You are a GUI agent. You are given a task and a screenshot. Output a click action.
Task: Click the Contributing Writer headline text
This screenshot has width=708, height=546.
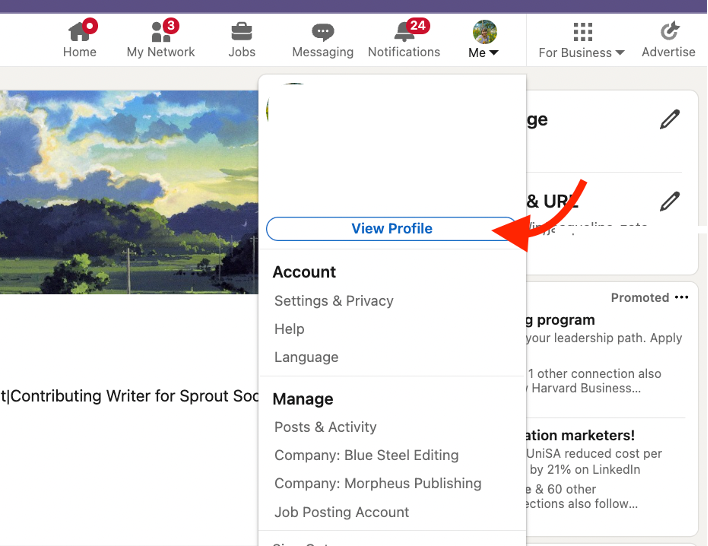coord(129,396)
